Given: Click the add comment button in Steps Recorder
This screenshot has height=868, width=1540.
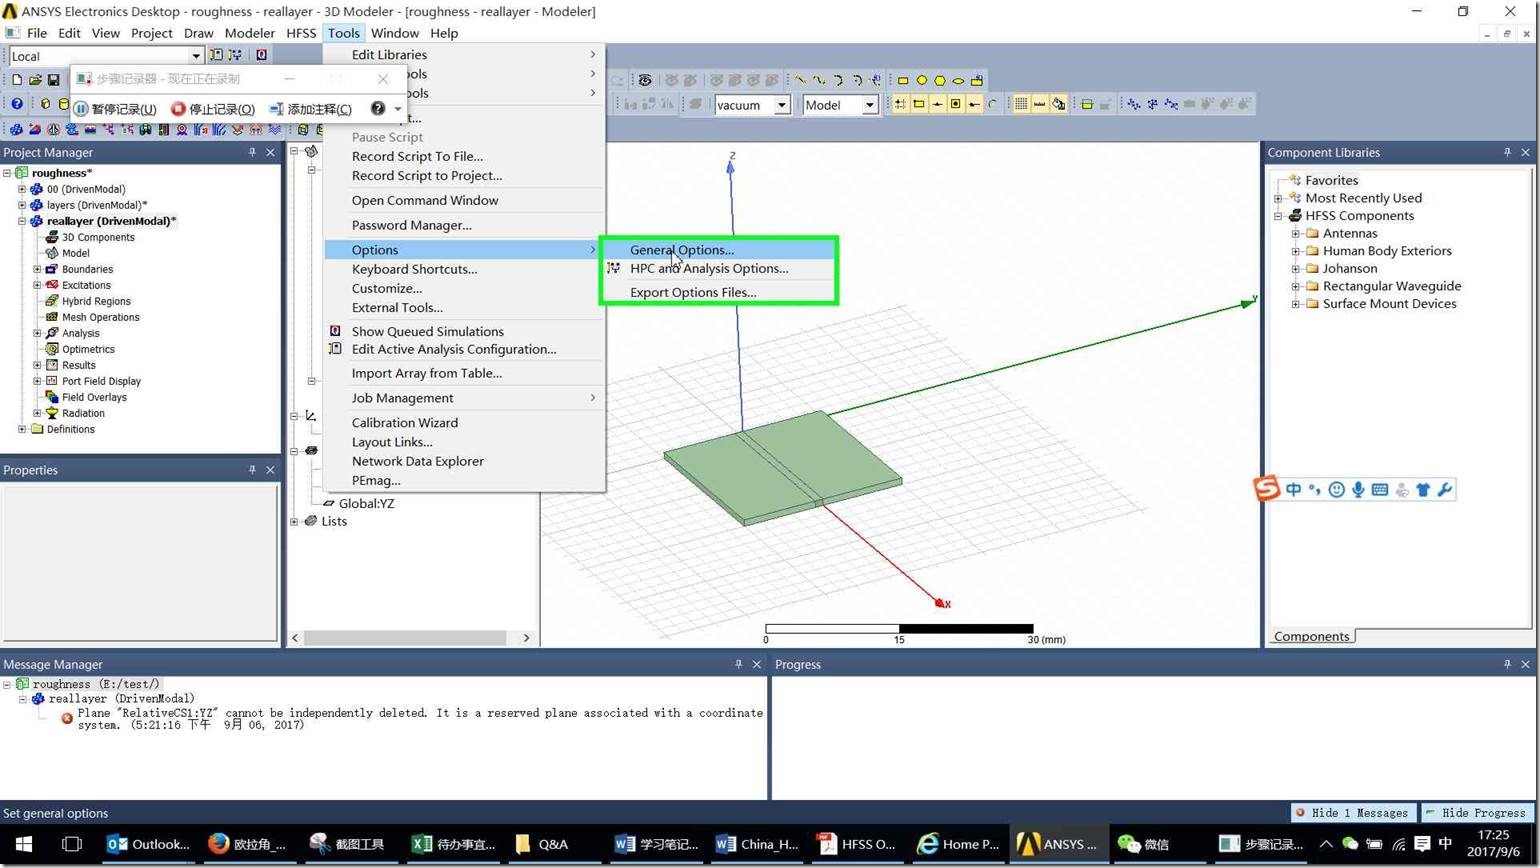Looking at the screenshot, I should 310,108.
